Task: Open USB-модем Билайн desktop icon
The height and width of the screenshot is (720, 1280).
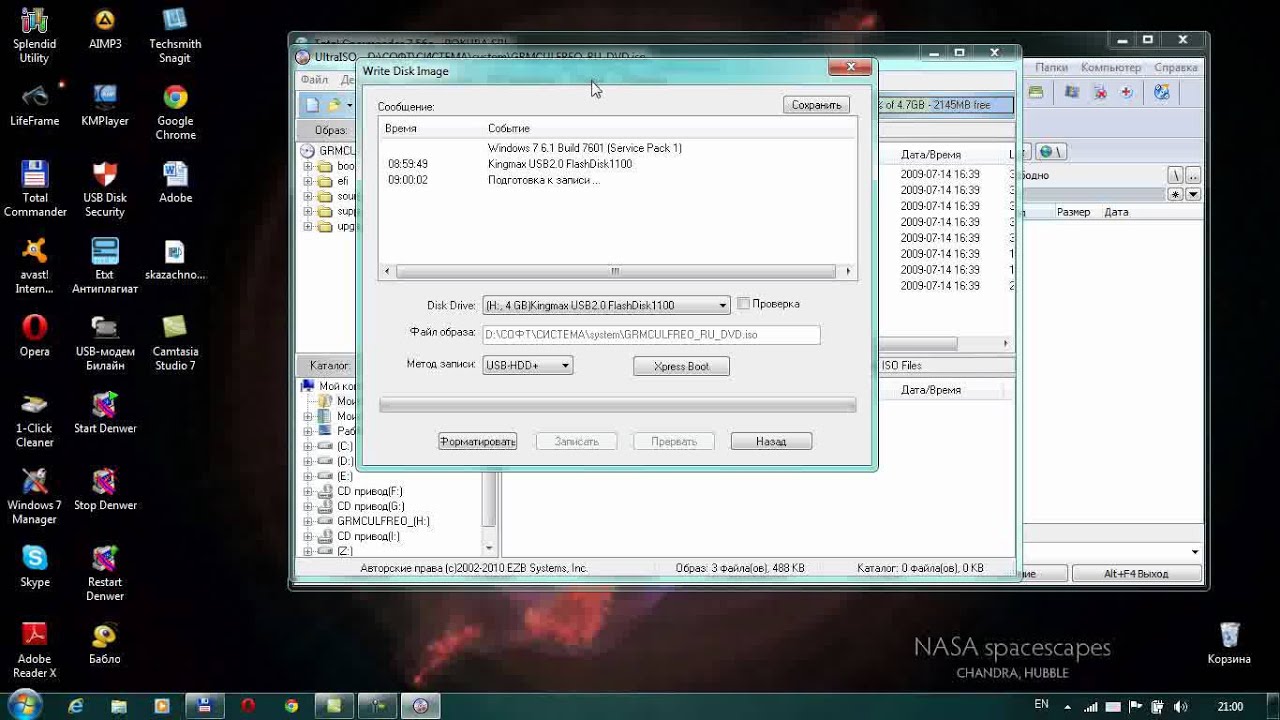Action: point(105,343)
